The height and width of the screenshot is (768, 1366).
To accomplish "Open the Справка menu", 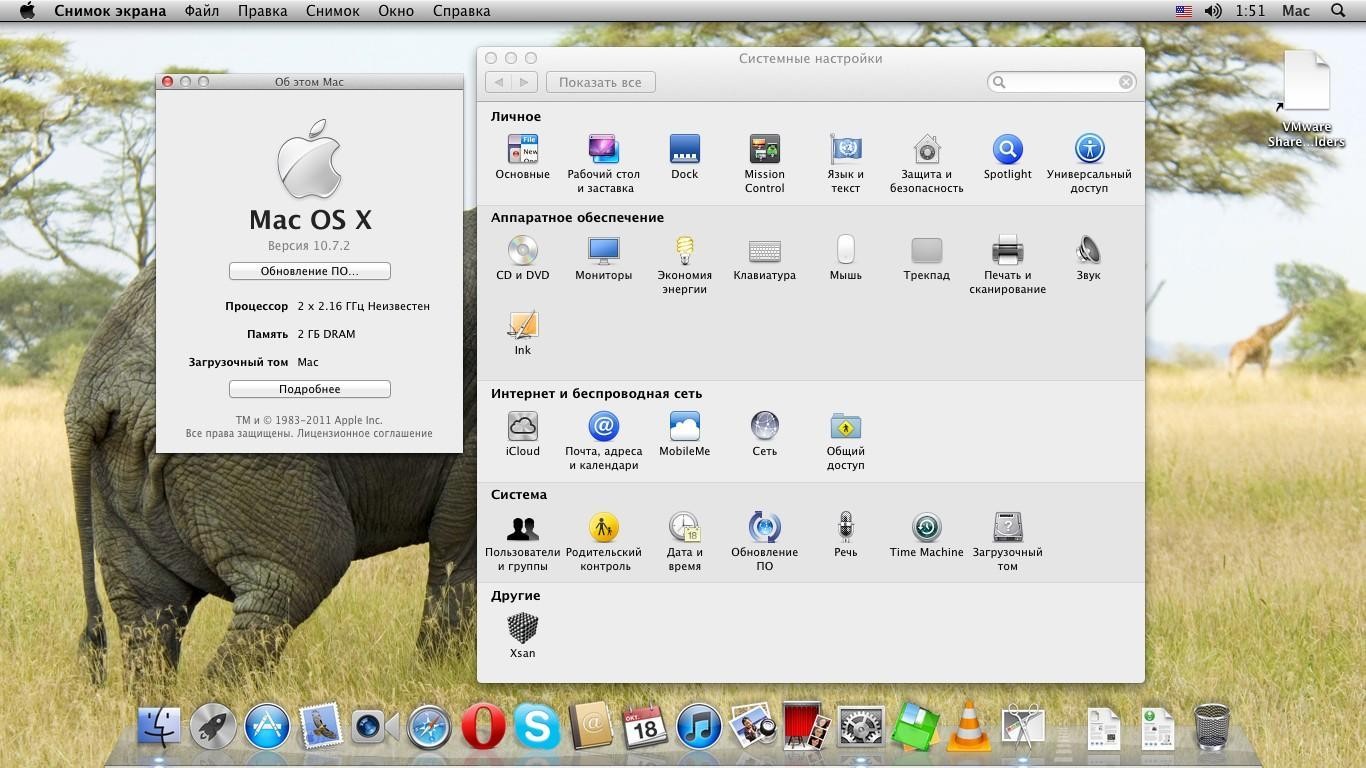I will [x=461, y=11].
